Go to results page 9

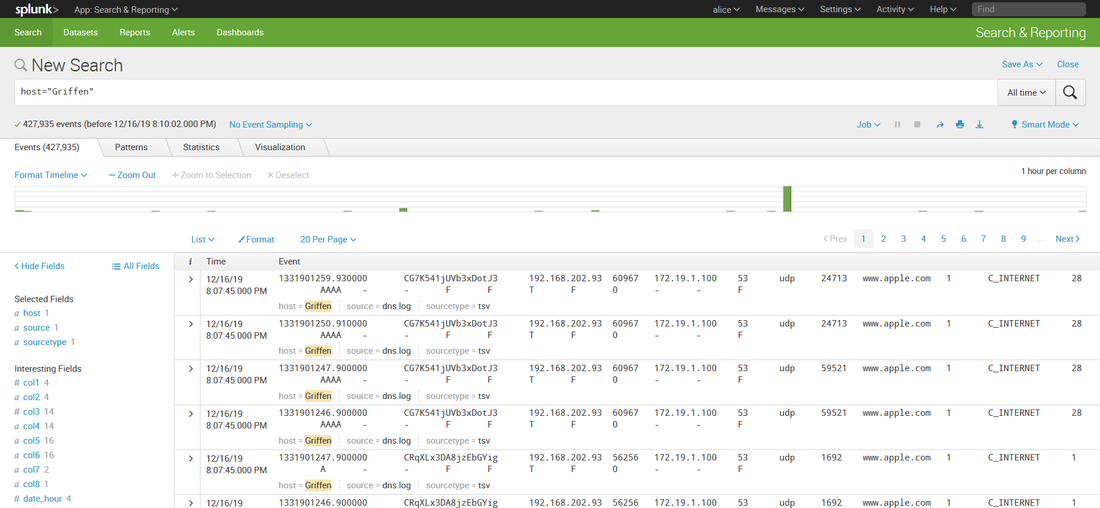[x=1024, y=239]
